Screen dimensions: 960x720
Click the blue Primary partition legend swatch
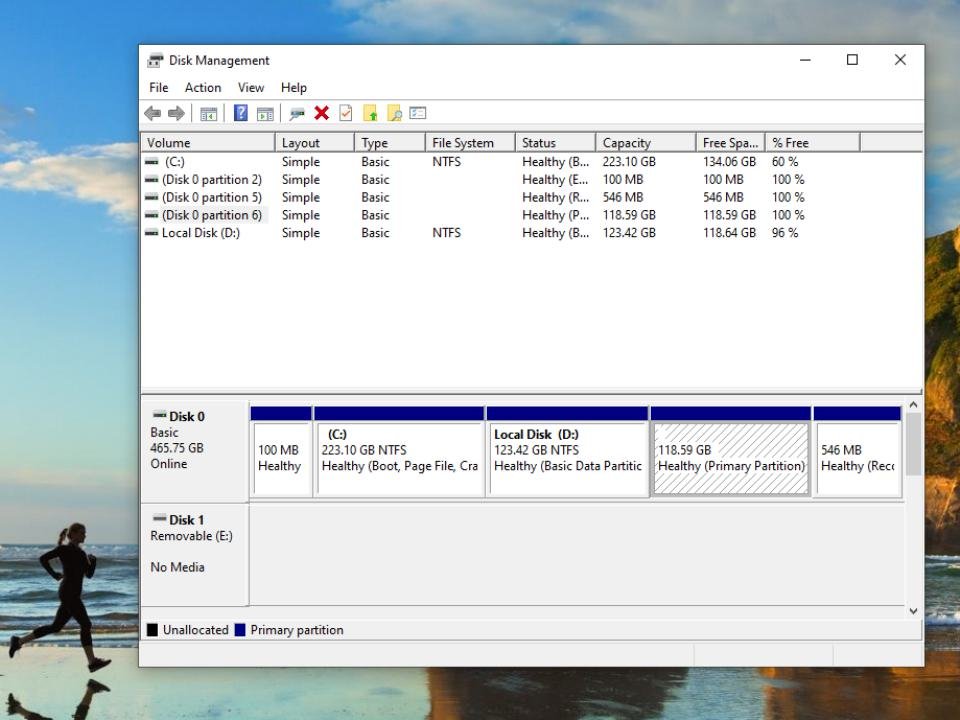[240, 630]
